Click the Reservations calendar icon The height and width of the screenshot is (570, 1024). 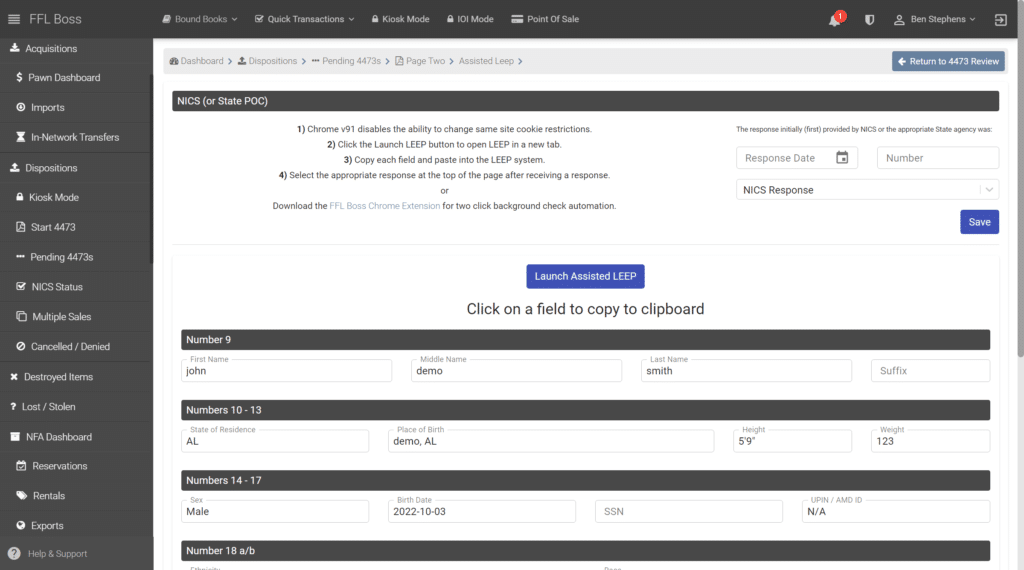tap(21, 466)
